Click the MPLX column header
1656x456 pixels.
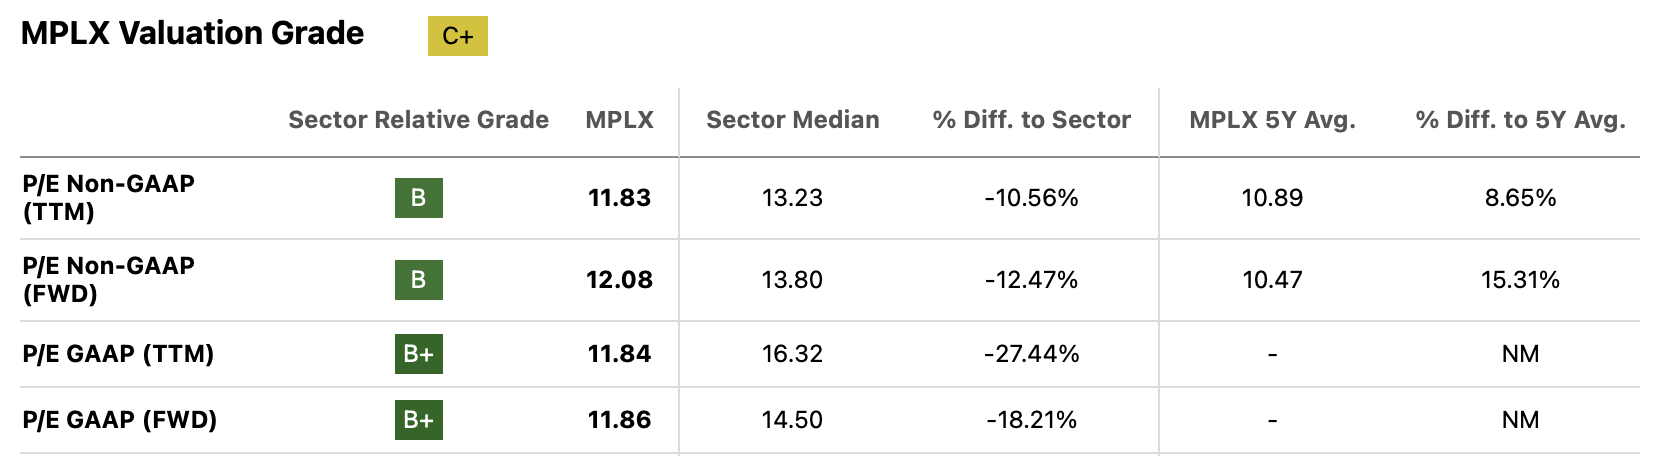(x=619, y=120)
